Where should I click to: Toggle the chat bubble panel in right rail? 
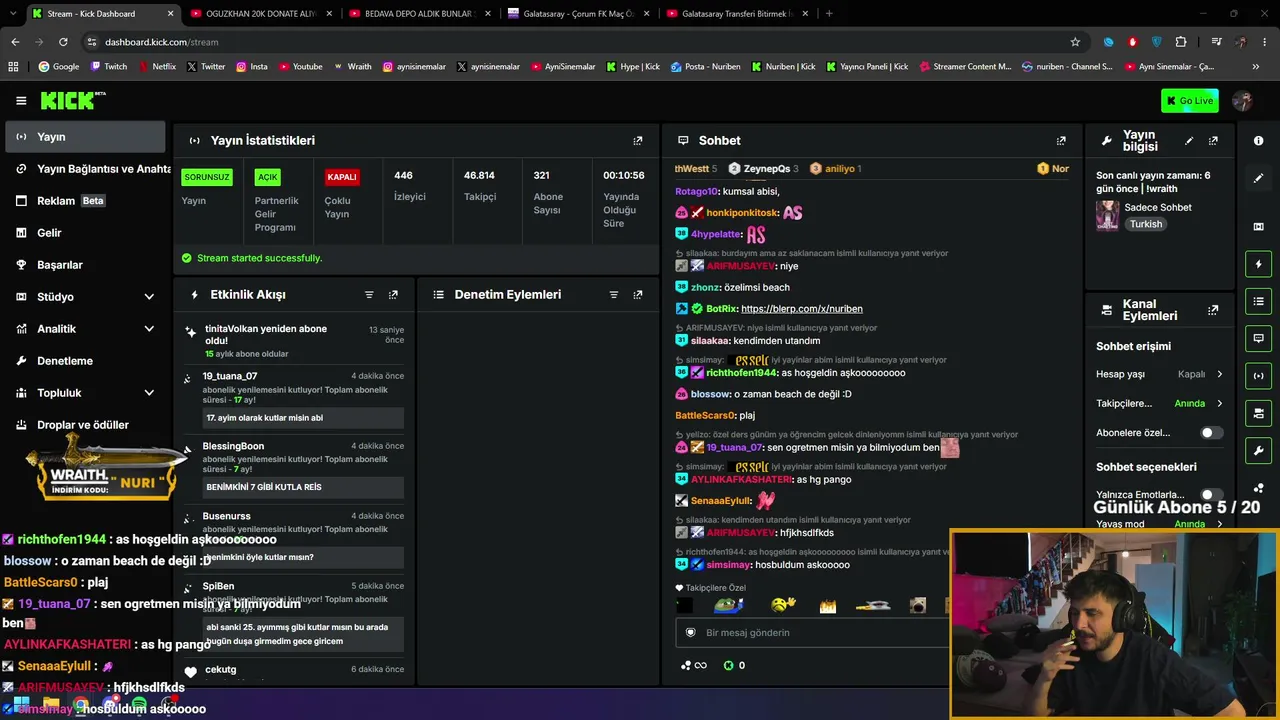1258,338
